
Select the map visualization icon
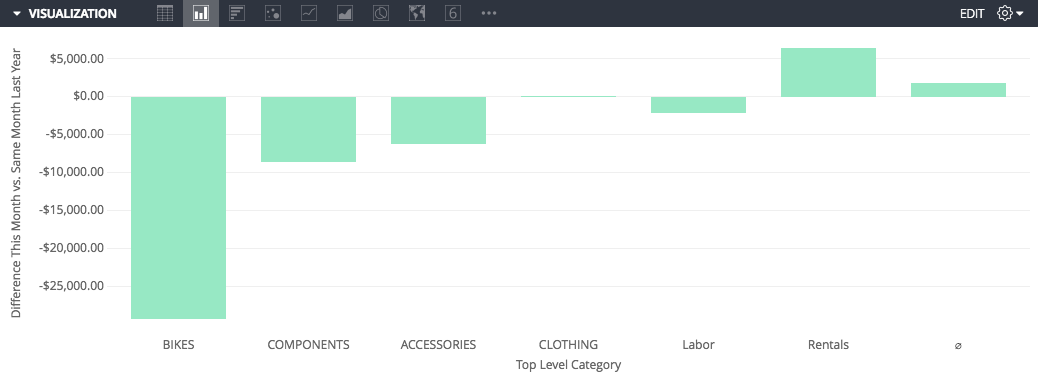[x=417, y=13]
